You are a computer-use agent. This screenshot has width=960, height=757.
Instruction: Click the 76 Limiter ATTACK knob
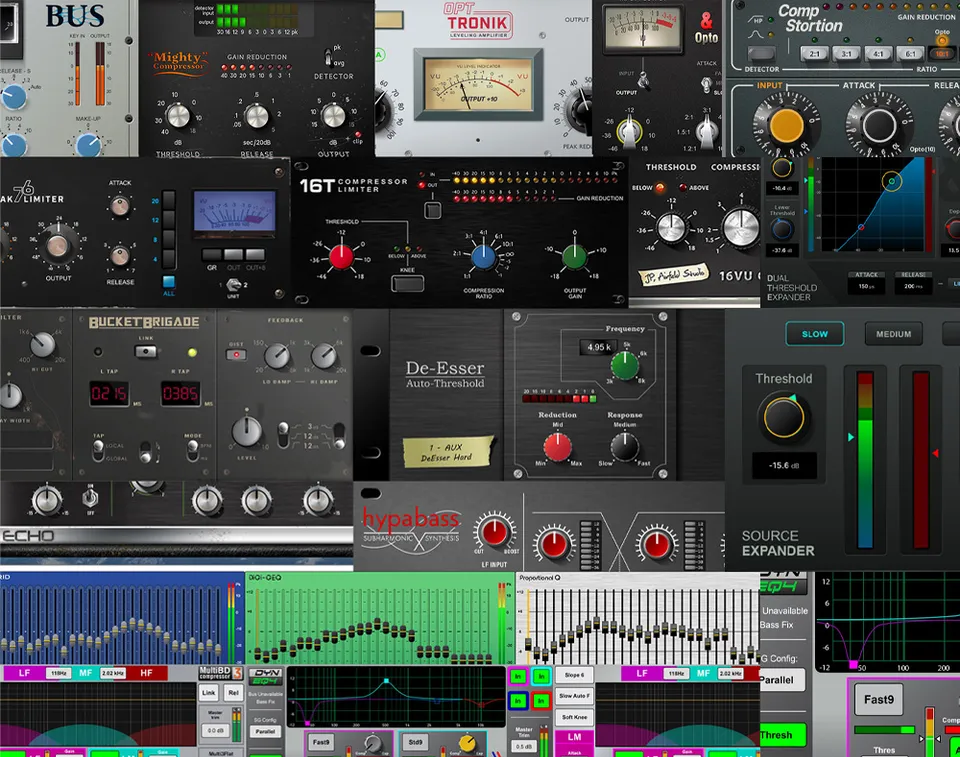[x=119, y=206]
